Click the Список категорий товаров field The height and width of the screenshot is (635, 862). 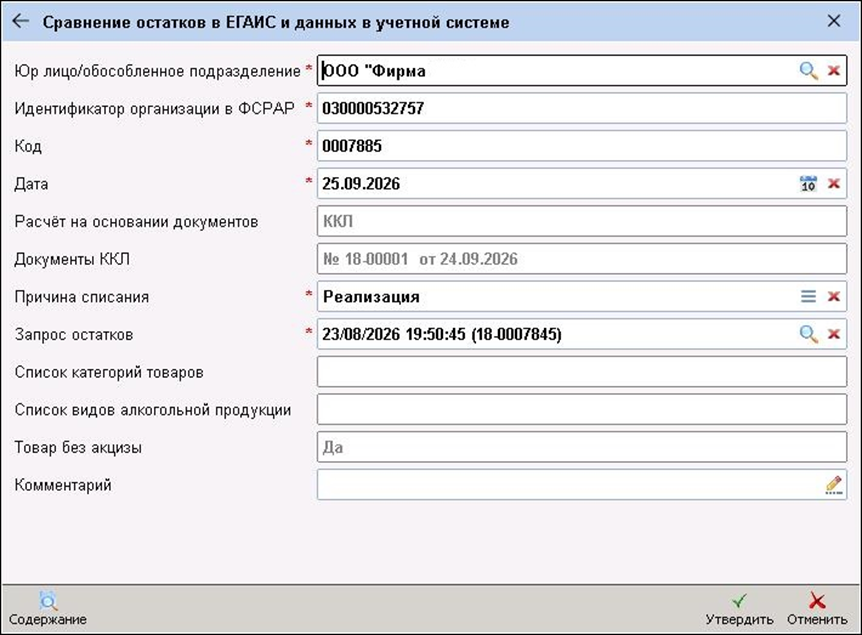click(x=582, y=372)
